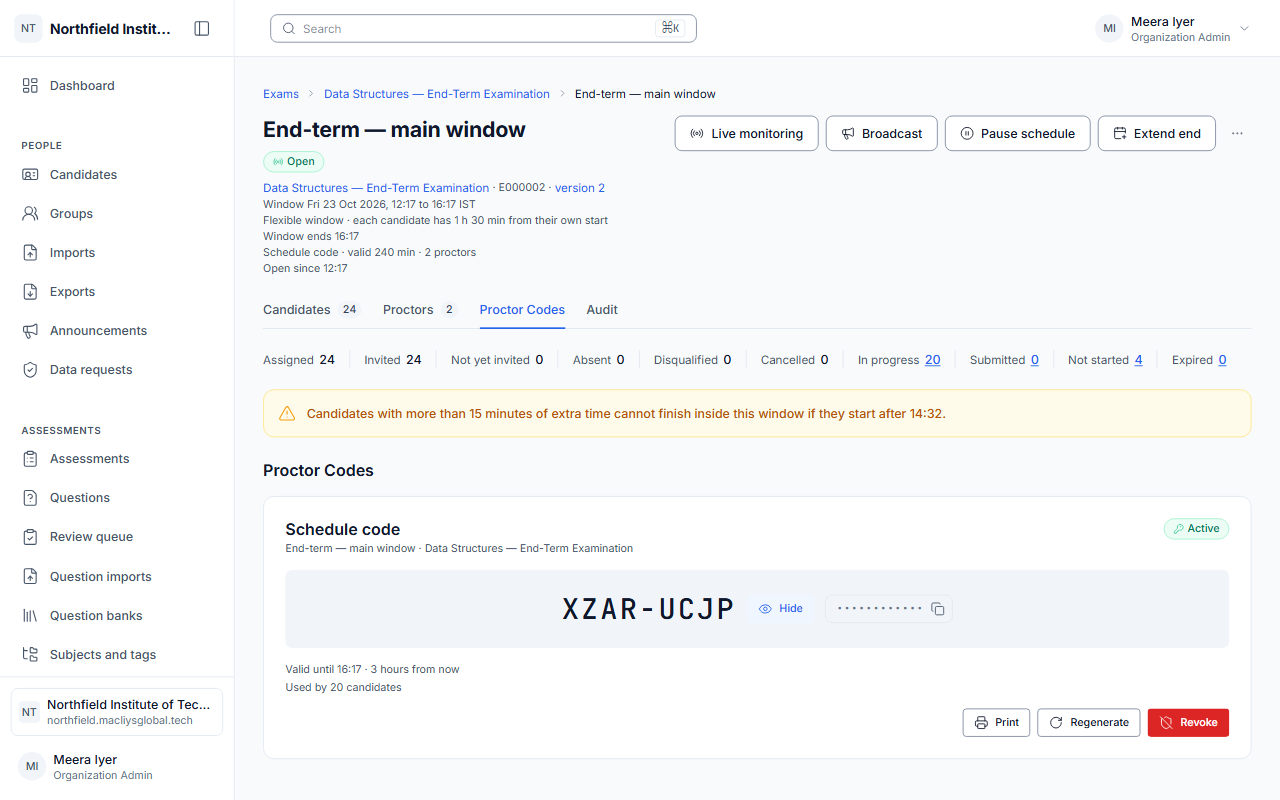This screenshot has width=1280, height=800.
Task: Open the Audit tab
Action: tap(602, 310)
